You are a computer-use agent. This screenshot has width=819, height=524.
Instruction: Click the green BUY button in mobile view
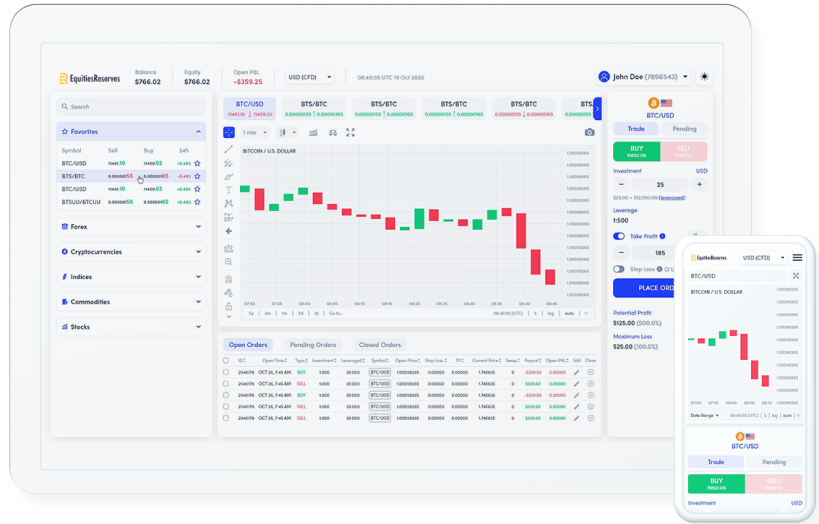(x=716, y=484)
